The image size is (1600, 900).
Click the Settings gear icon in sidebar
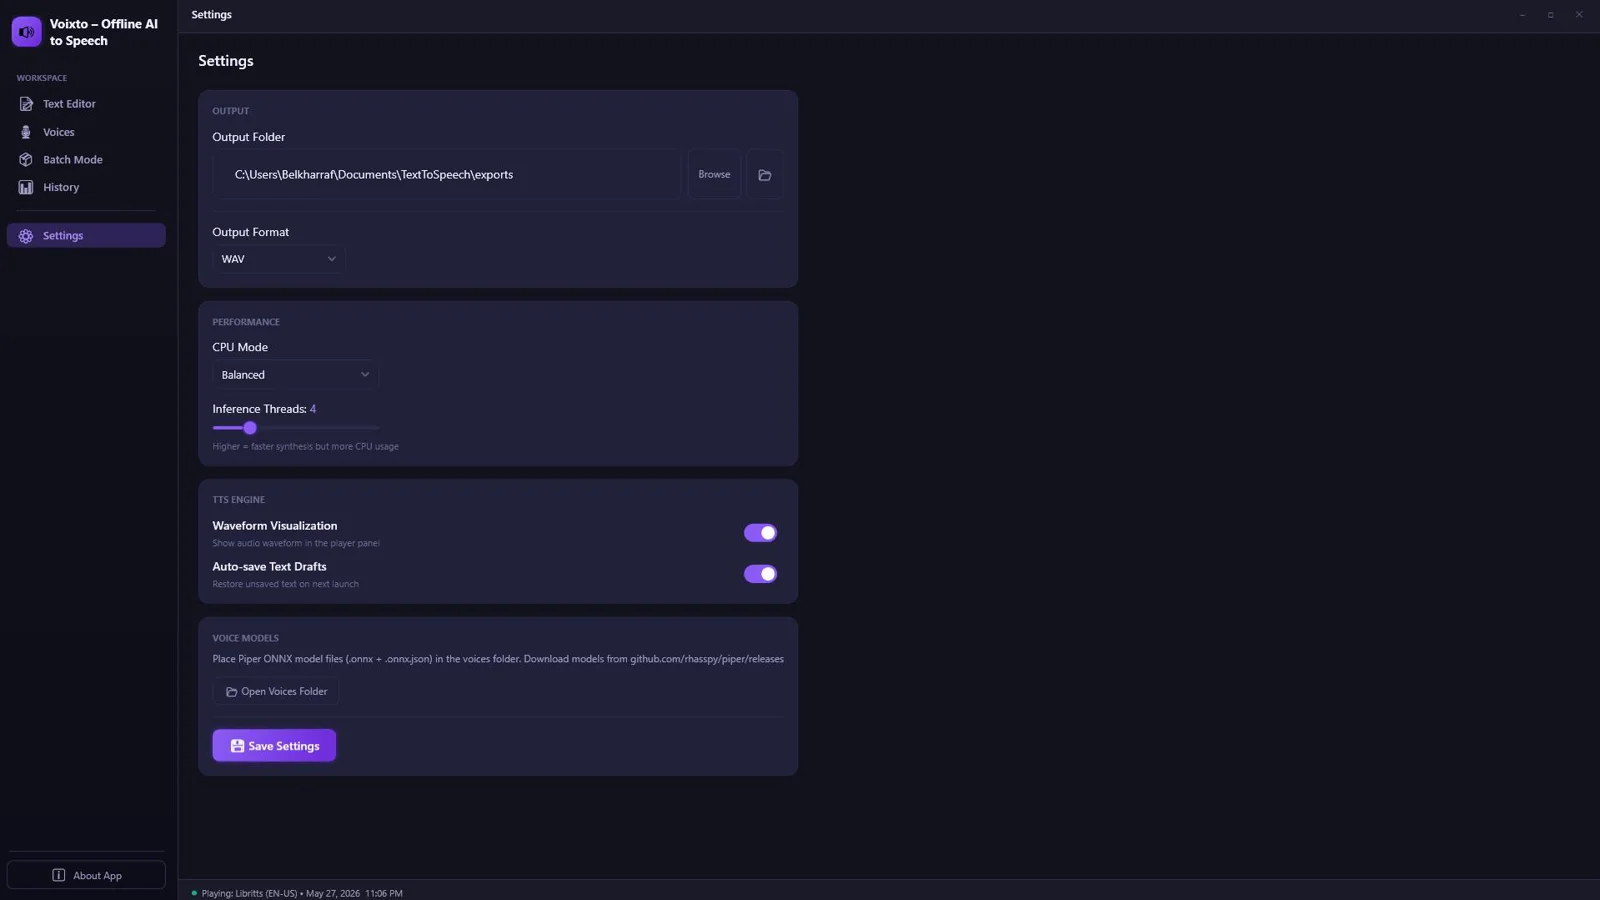coord(26,236)
